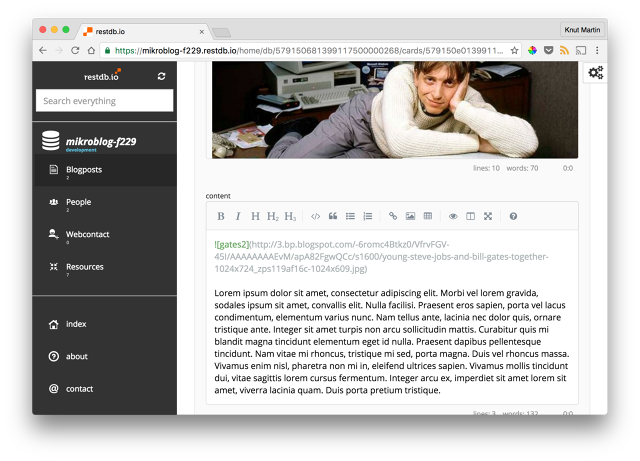640x461 pixels.
Task: Open markdown help question mark icon
Action: click(513, 216)
